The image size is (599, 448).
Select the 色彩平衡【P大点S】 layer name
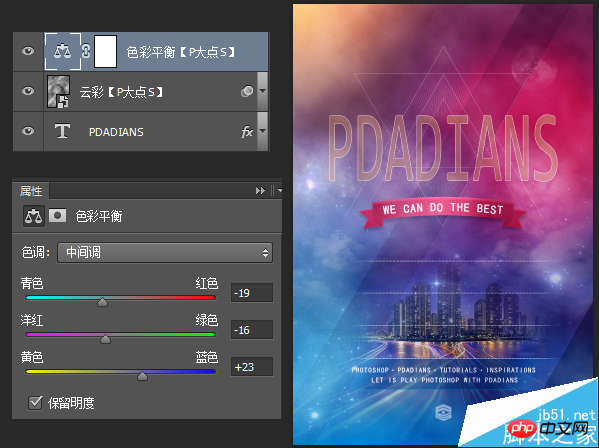[181, 52]
